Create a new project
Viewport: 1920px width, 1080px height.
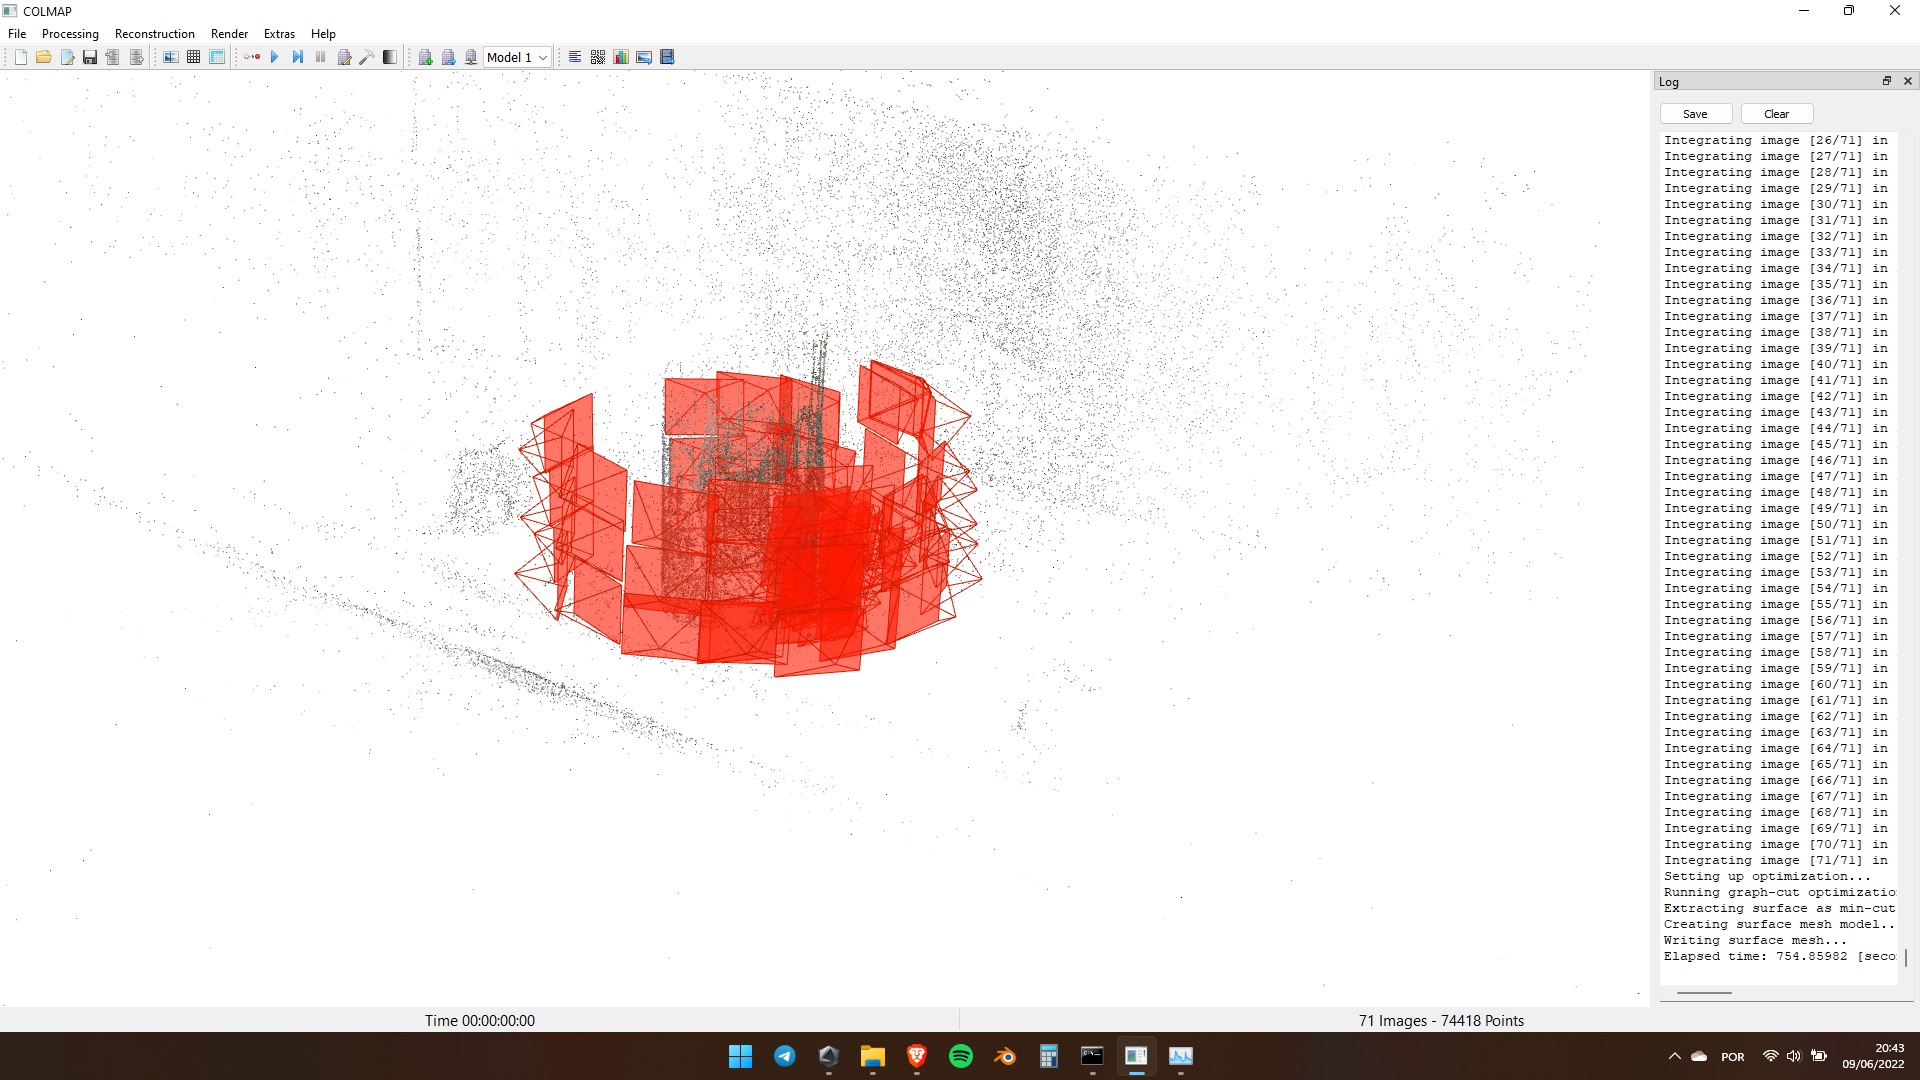coord(20,57)
